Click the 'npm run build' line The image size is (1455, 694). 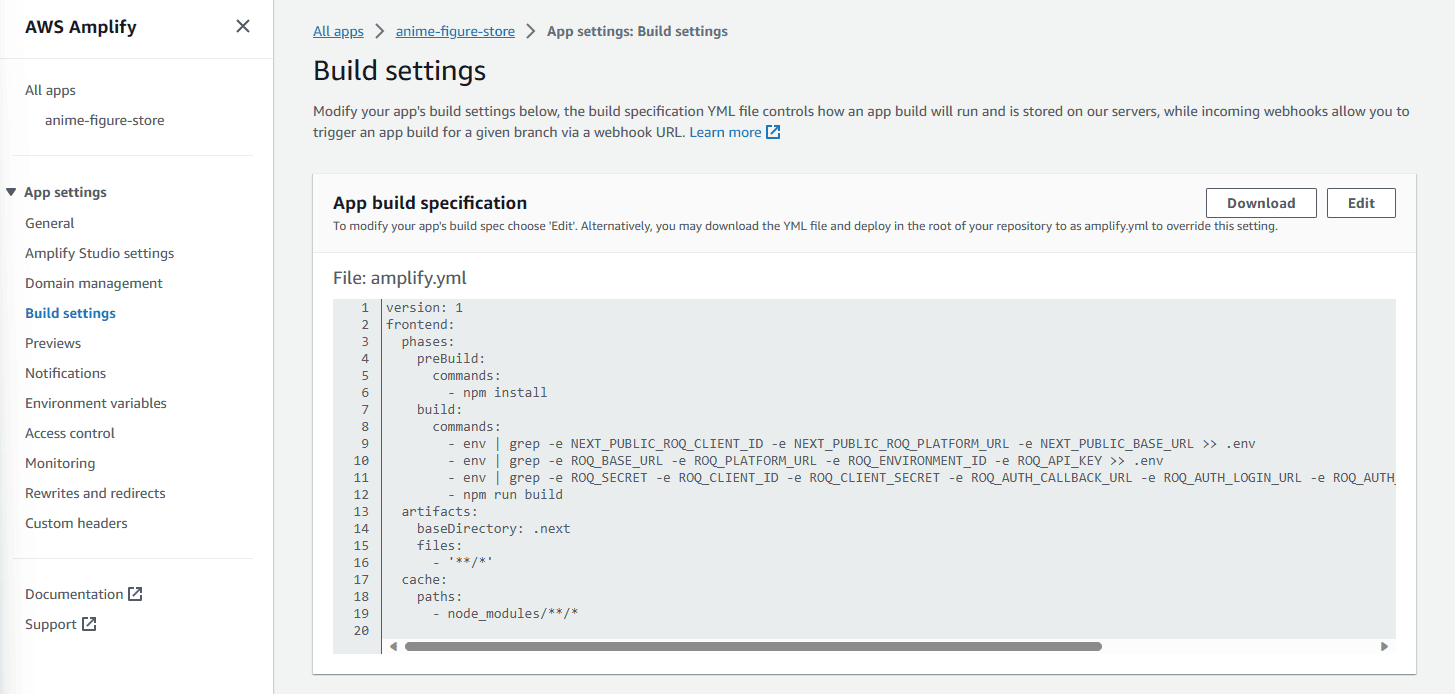click(505, 494)
